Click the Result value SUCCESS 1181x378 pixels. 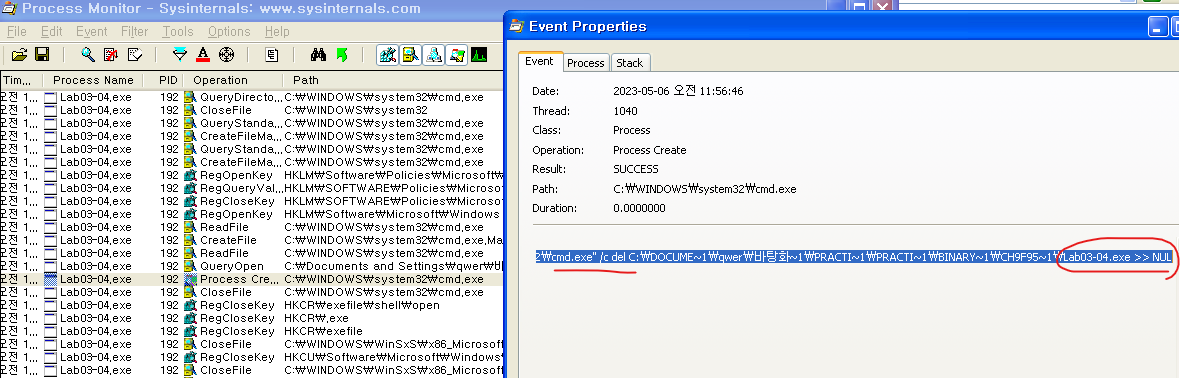(x=636, y=169)
